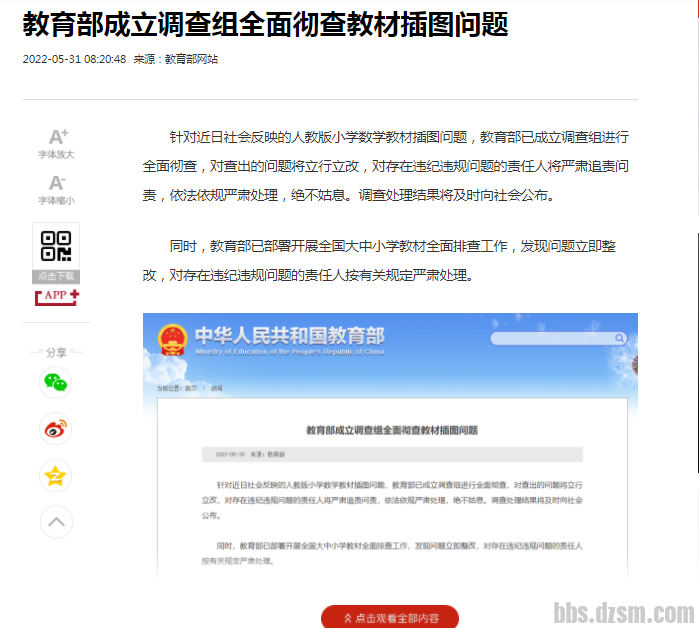Click the 教育部网站 source link
Viewport: 699px width, 628px height.
pyautogui.click(x=191, y=59)
